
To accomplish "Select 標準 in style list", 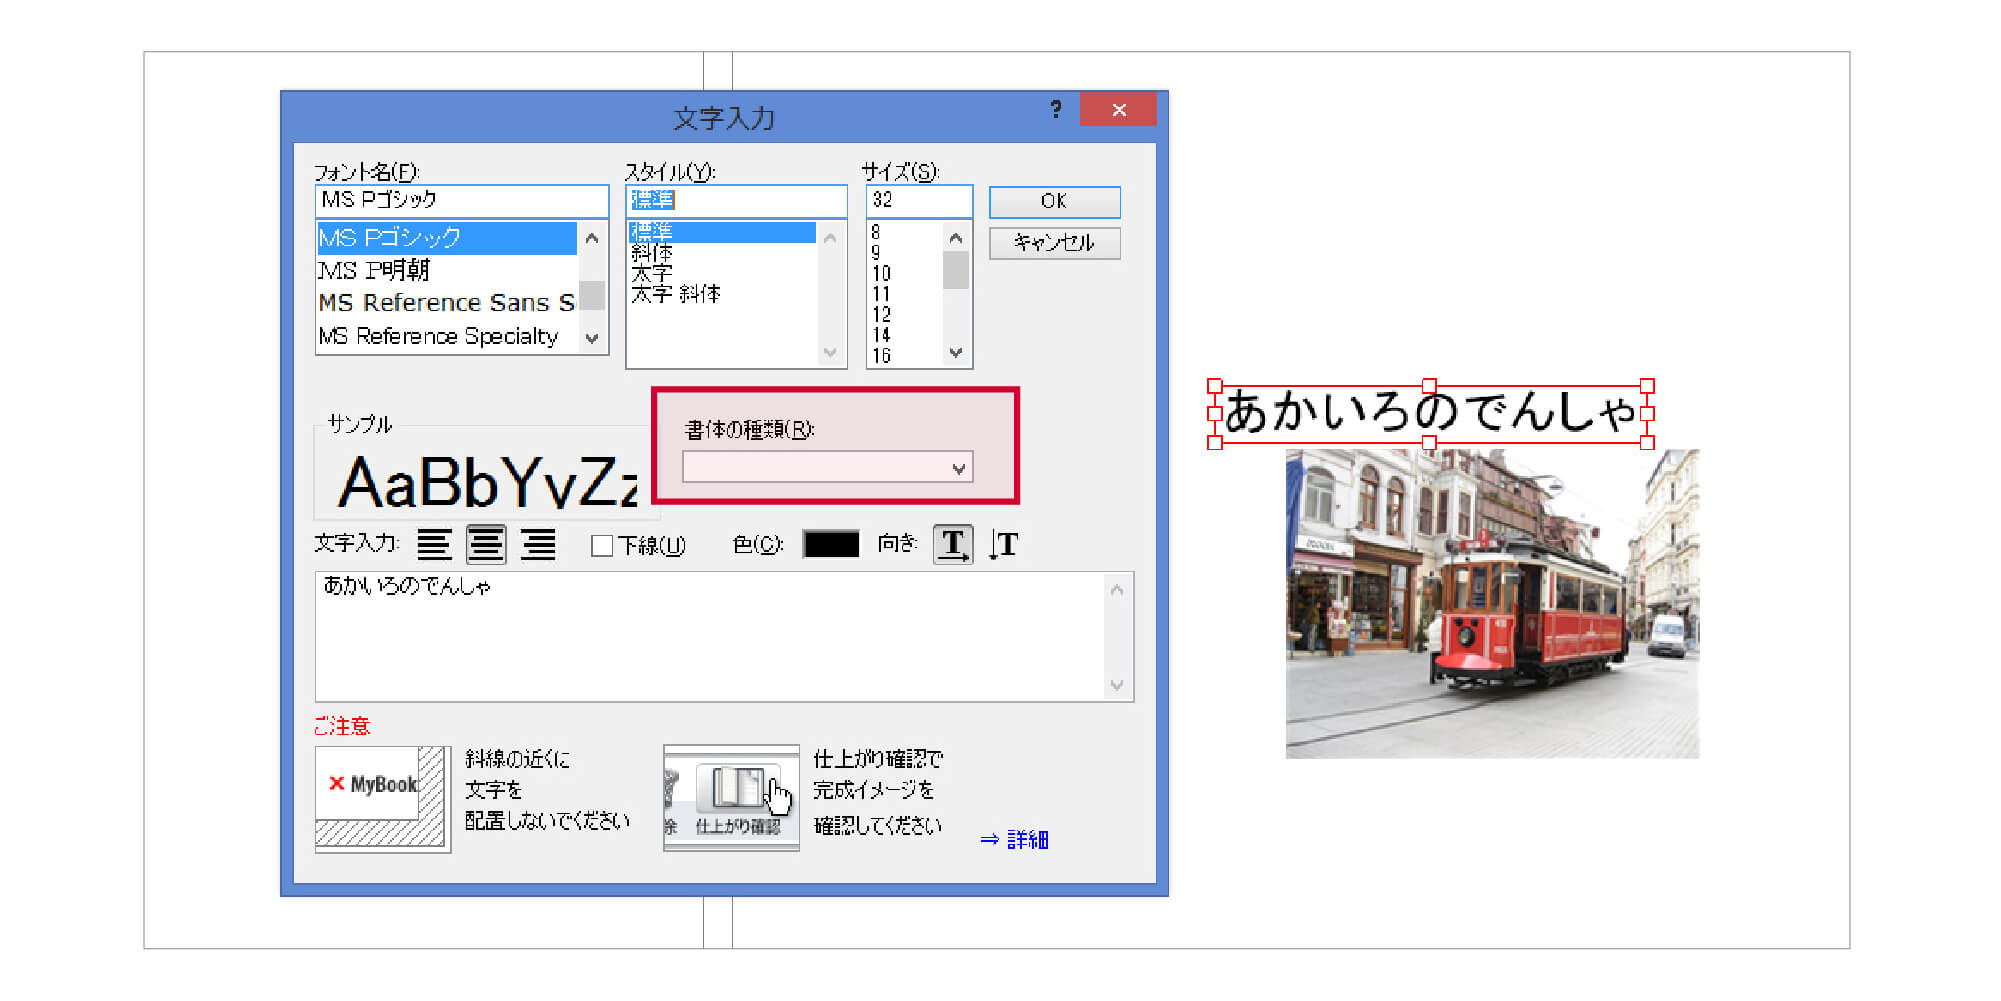I will point(722,232).
